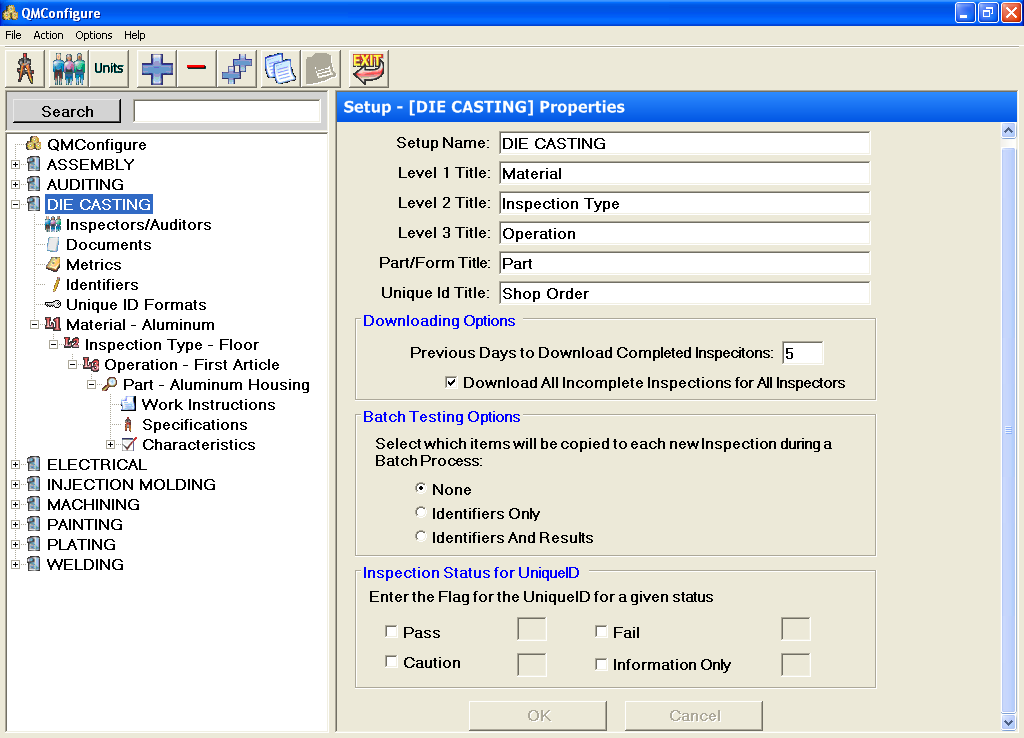Open the File menu
The width and height of the screenshot is (1024, 738).
pyautogui.click(x=13, y=35)
